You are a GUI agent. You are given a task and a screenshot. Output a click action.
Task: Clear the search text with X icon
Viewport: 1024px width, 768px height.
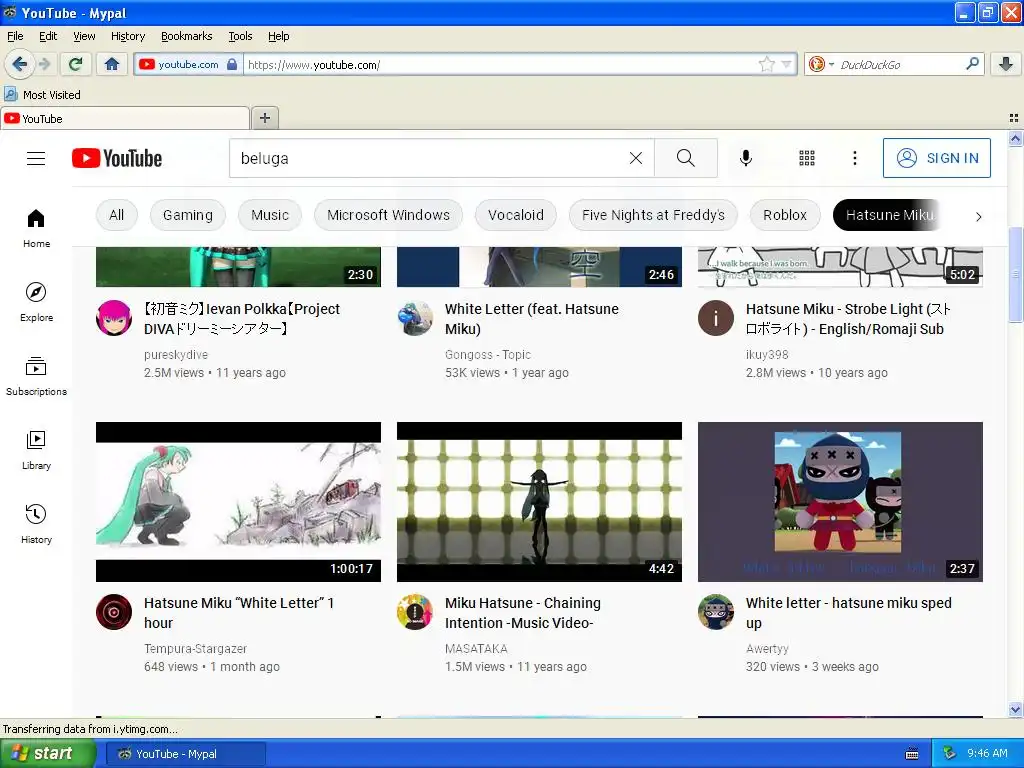coord(635,158)
